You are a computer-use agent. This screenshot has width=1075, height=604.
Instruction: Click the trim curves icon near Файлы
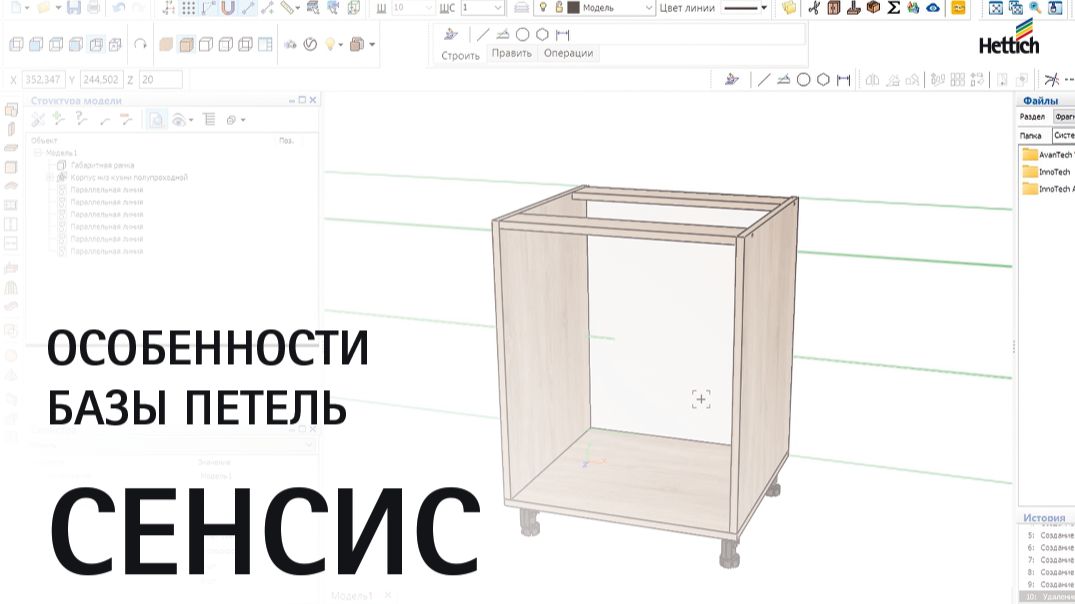[x=1052, y=80]
